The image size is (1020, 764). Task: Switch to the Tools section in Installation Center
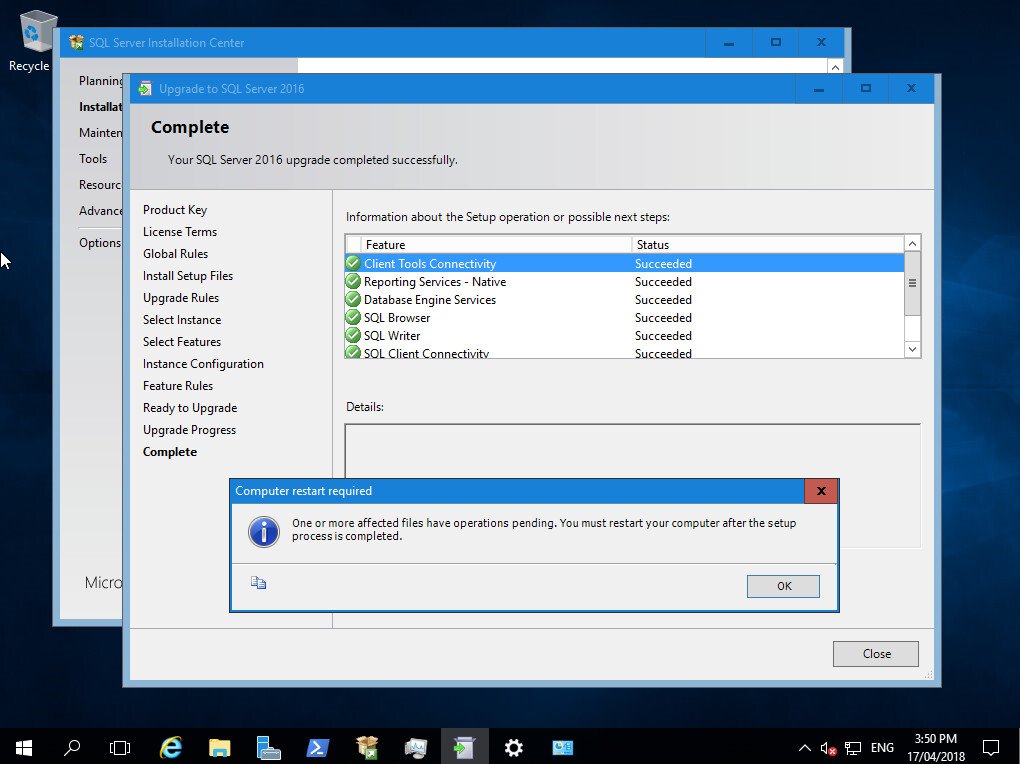tap(93, 158)
